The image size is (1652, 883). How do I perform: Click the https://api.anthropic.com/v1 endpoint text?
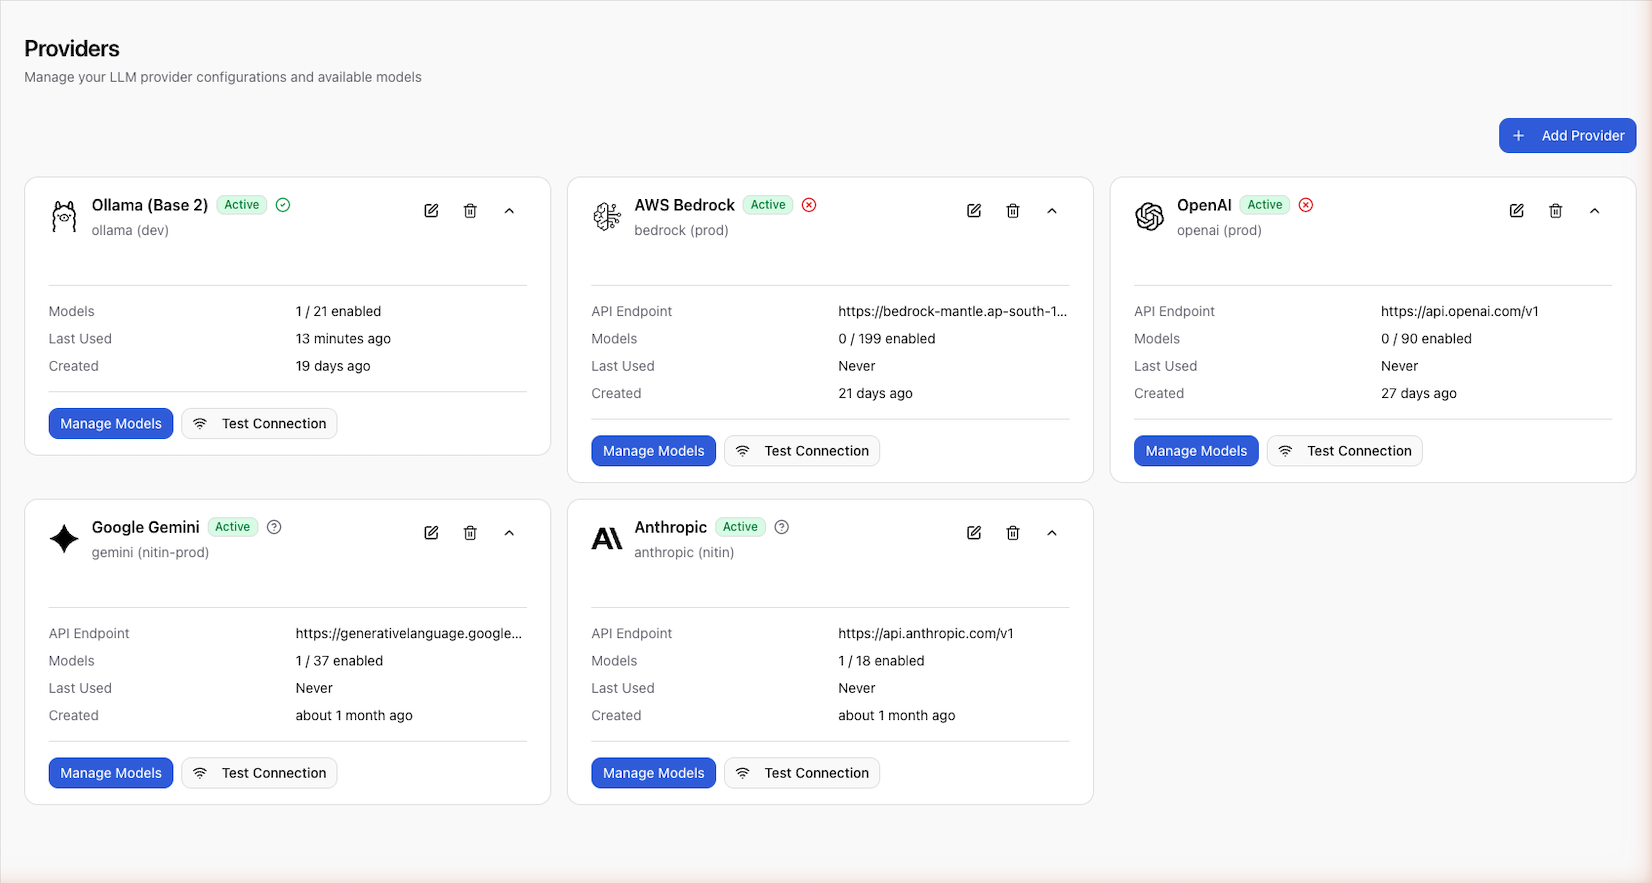coord(926,633)
